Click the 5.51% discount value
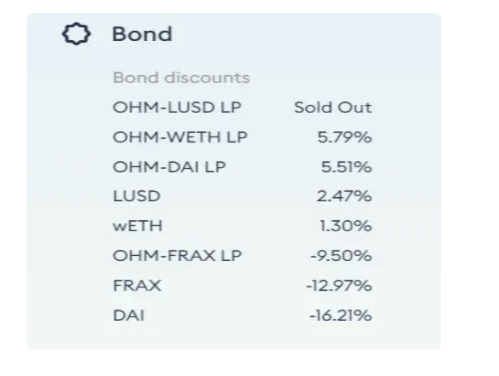Viewport: 499px width, 376px height. (x=346, y=167)
